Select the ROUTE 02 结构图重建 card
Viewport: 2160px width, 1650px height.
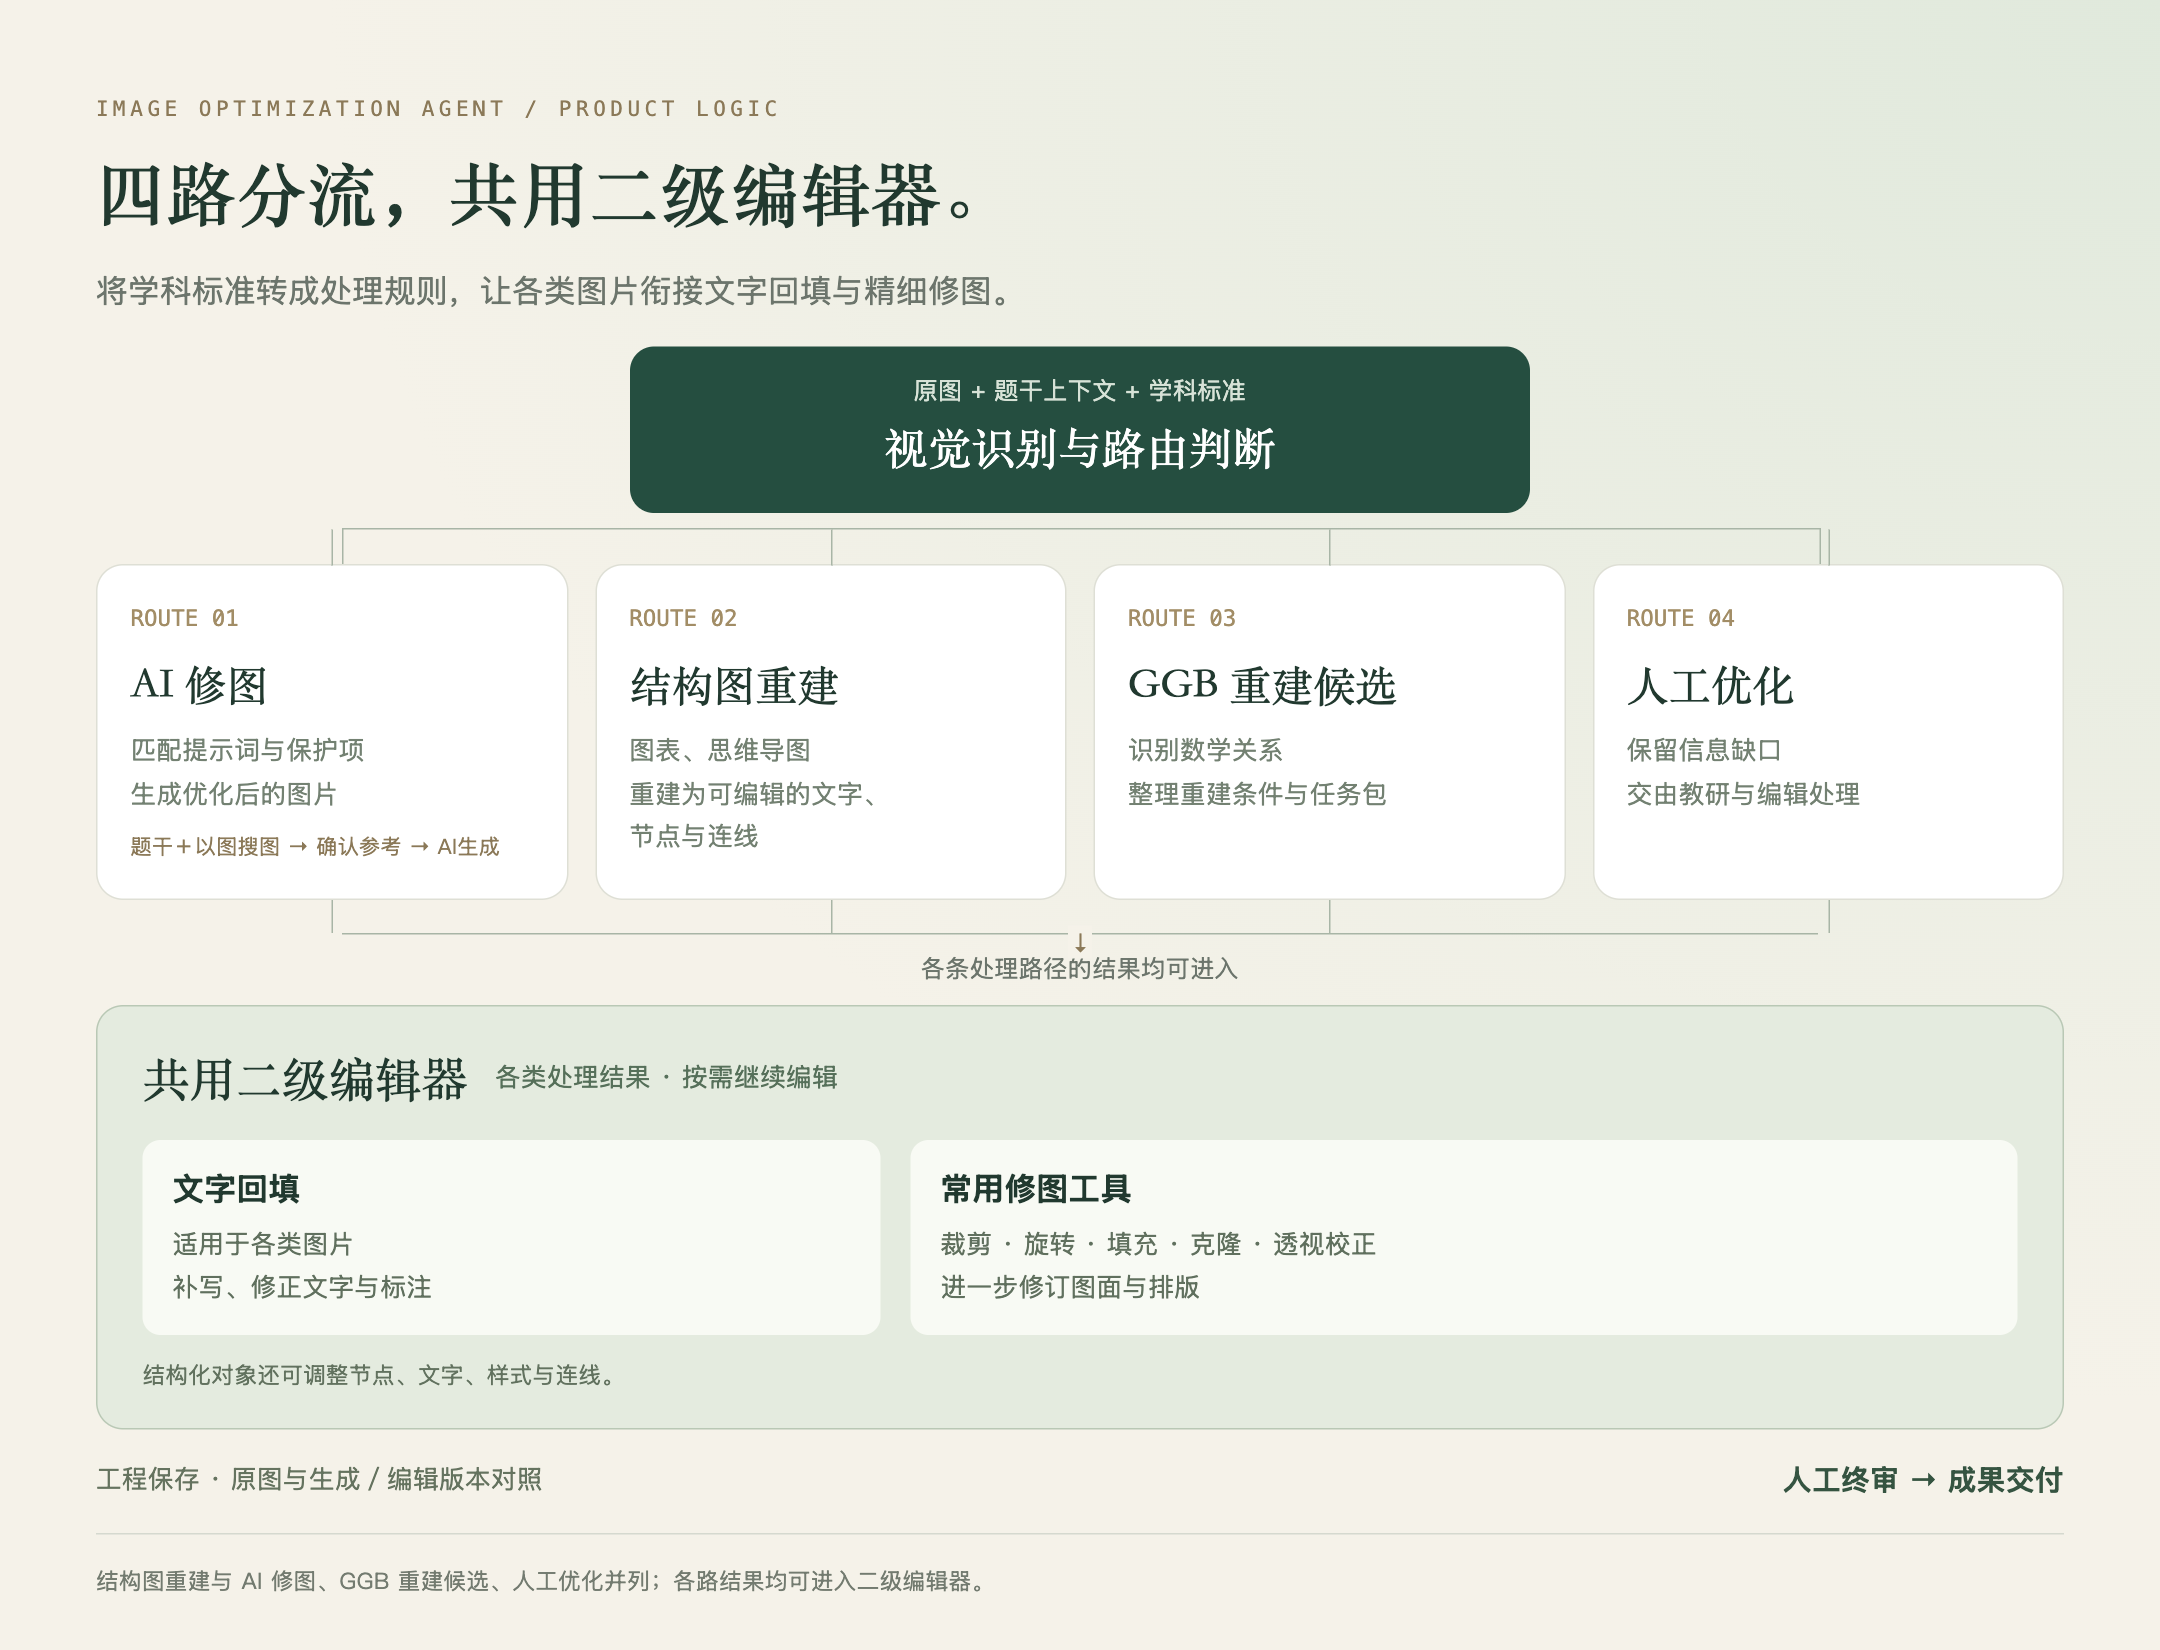(x=830, y=731)
